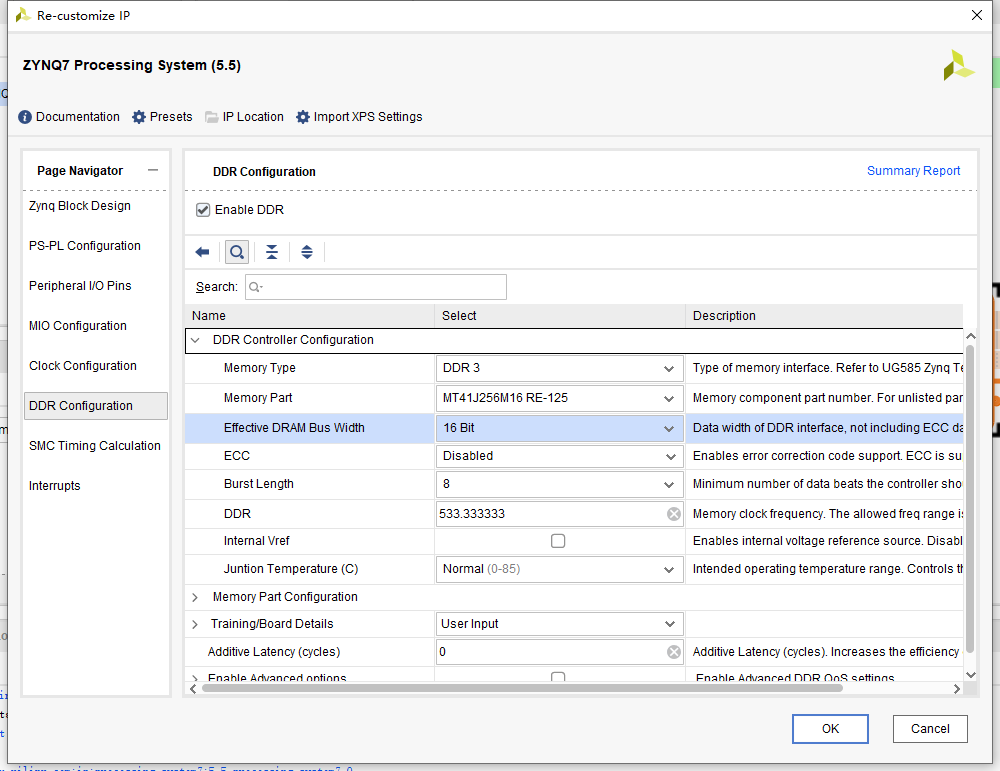The width and height of the screenshot is (1000, 771).
Task: Toggle Enable Advanced options checkbox
Action: (558, 677)
